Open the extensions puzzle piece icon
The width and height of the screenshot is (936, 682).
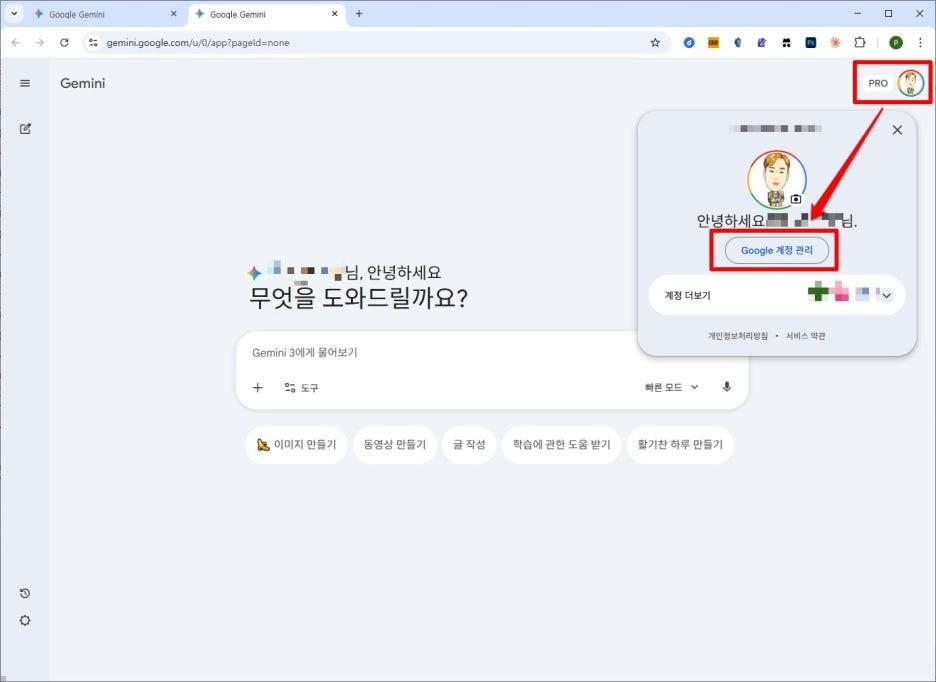tap(860, 42)
